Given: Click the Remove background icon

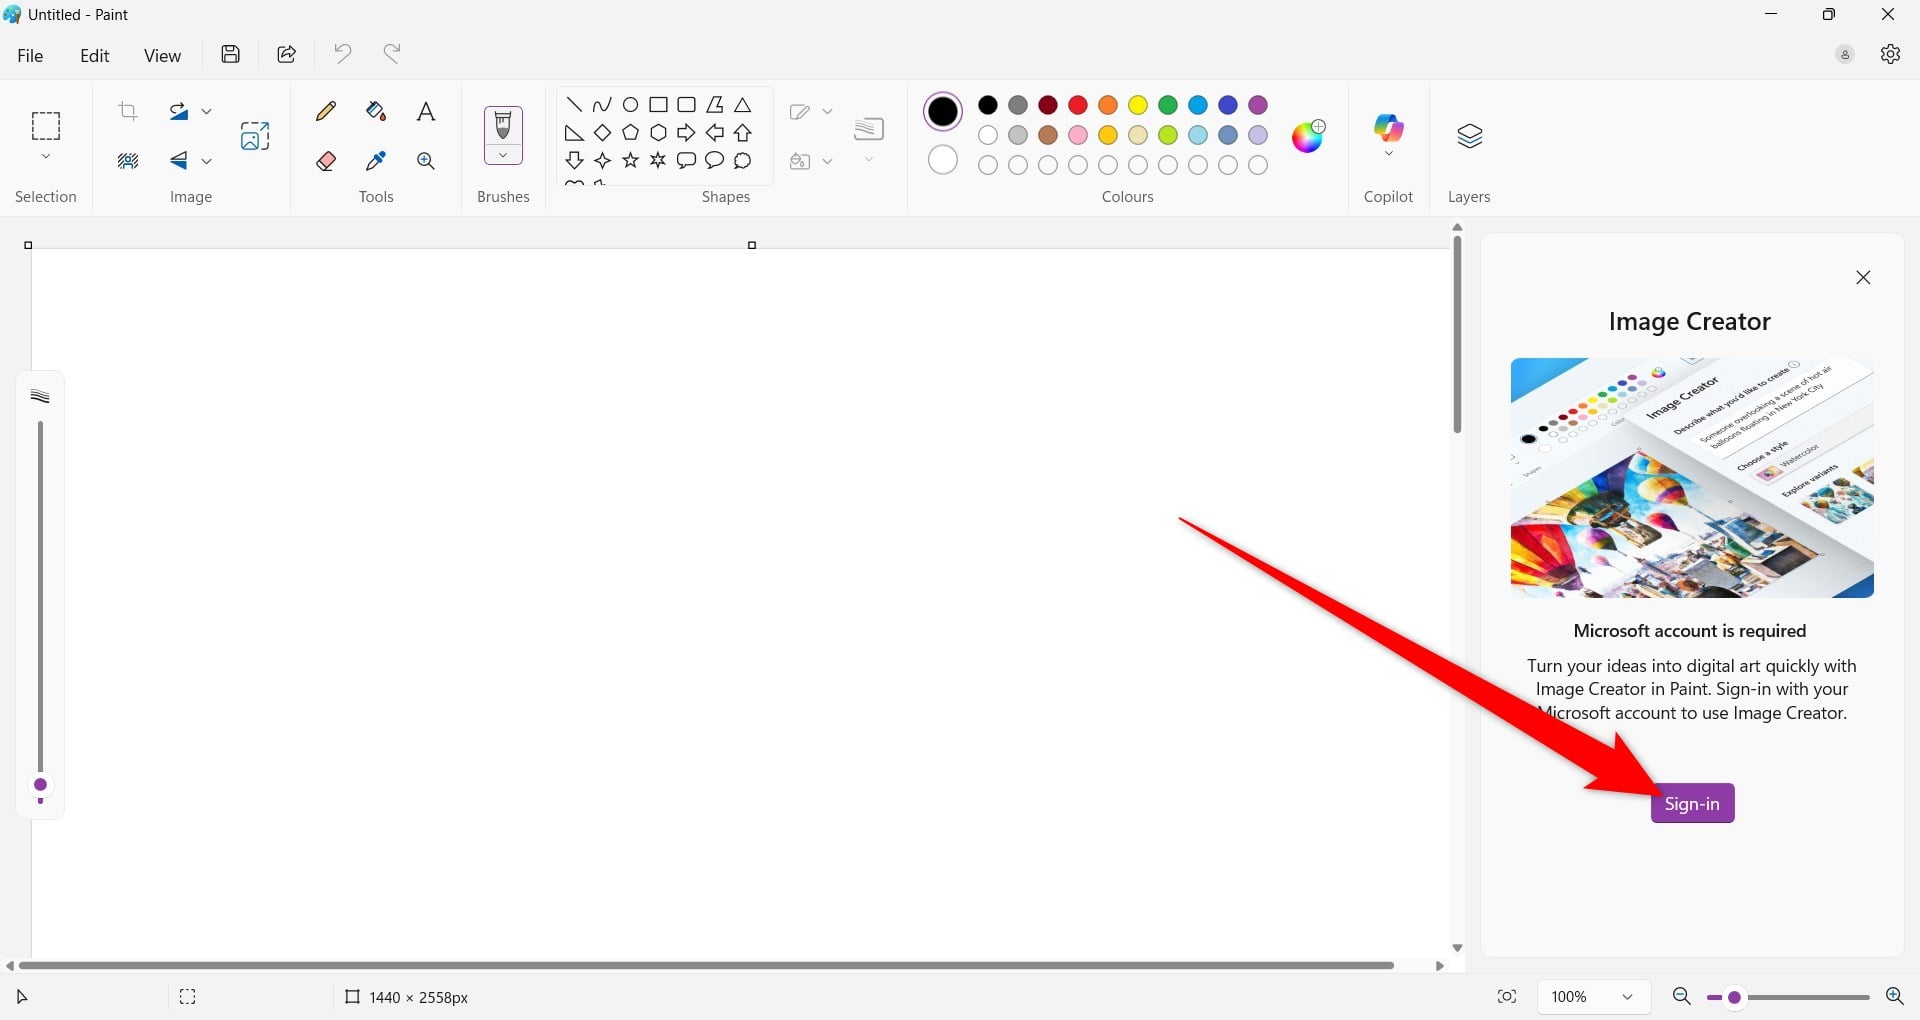Looking at the screenshot, I should pos(128,161).
